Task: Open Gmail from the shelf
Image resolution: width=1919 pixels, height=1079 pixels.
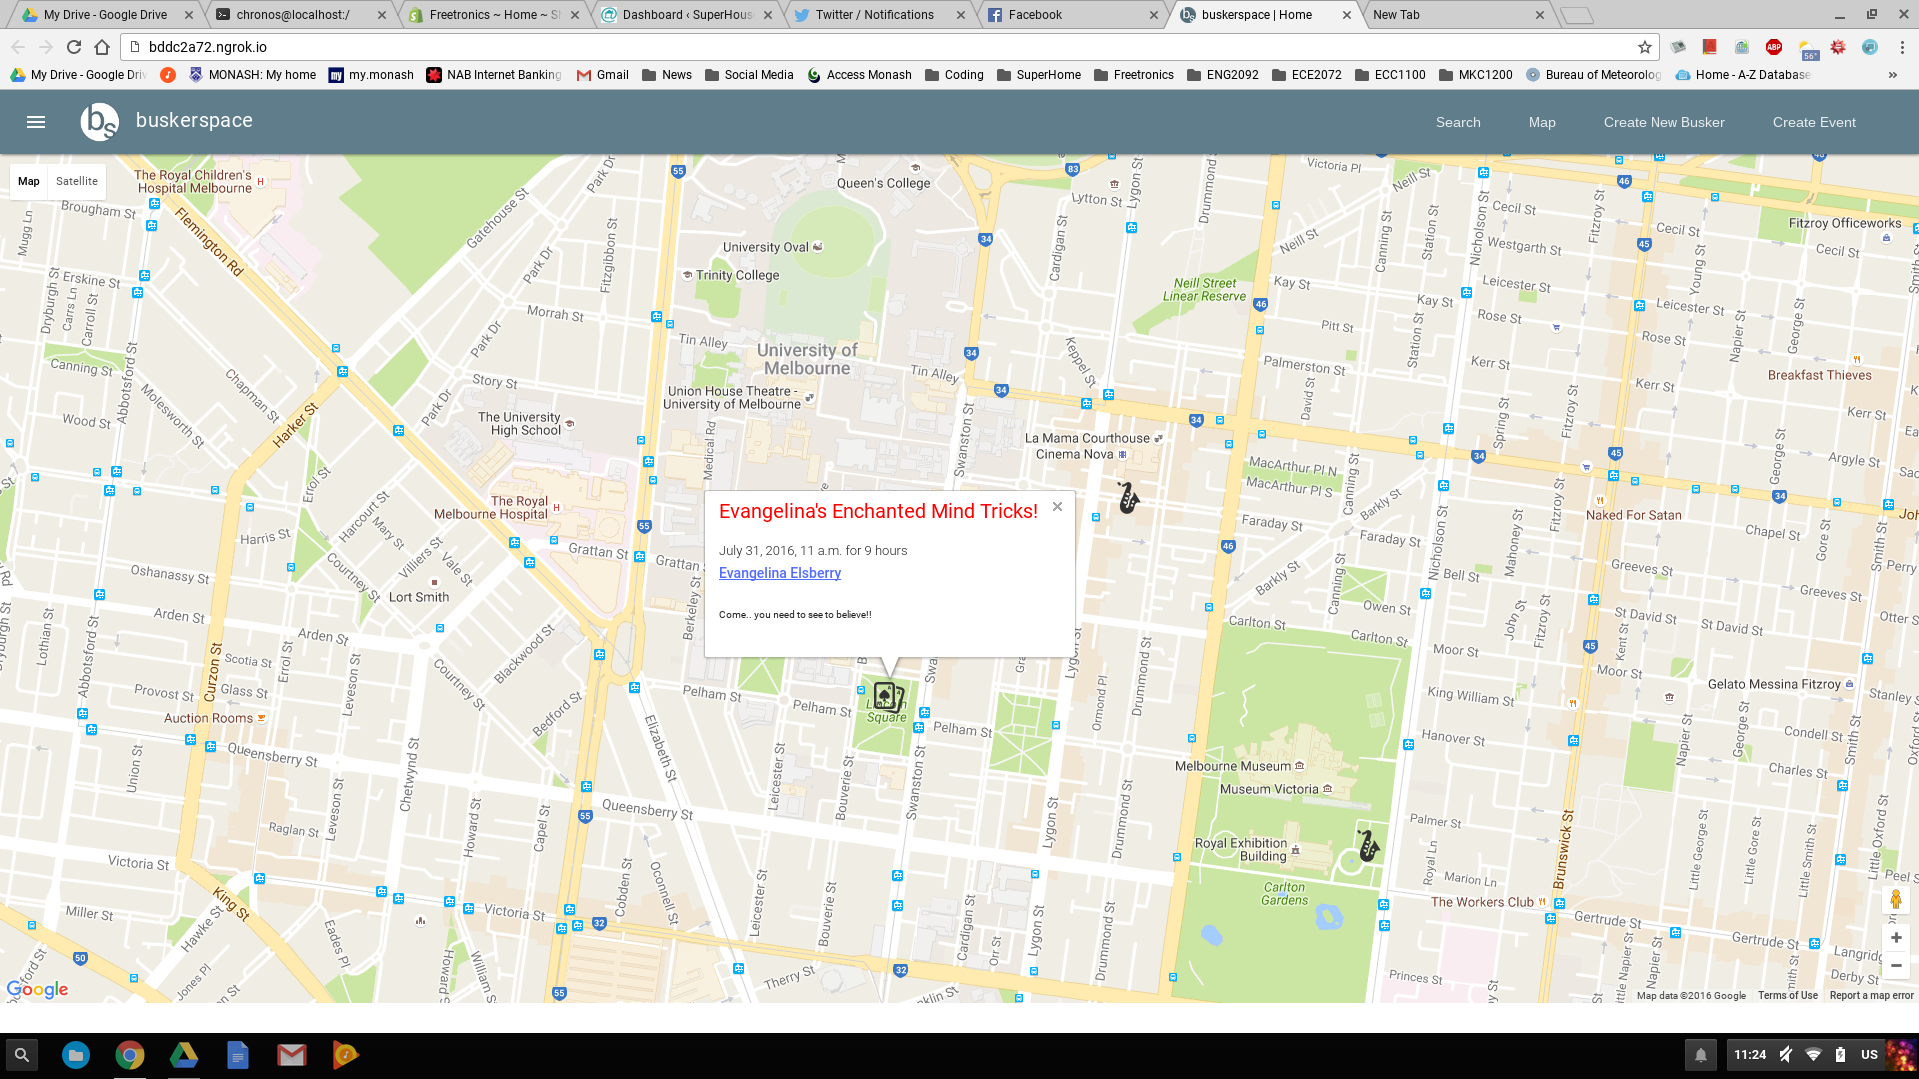Action: pos(292,1055)
